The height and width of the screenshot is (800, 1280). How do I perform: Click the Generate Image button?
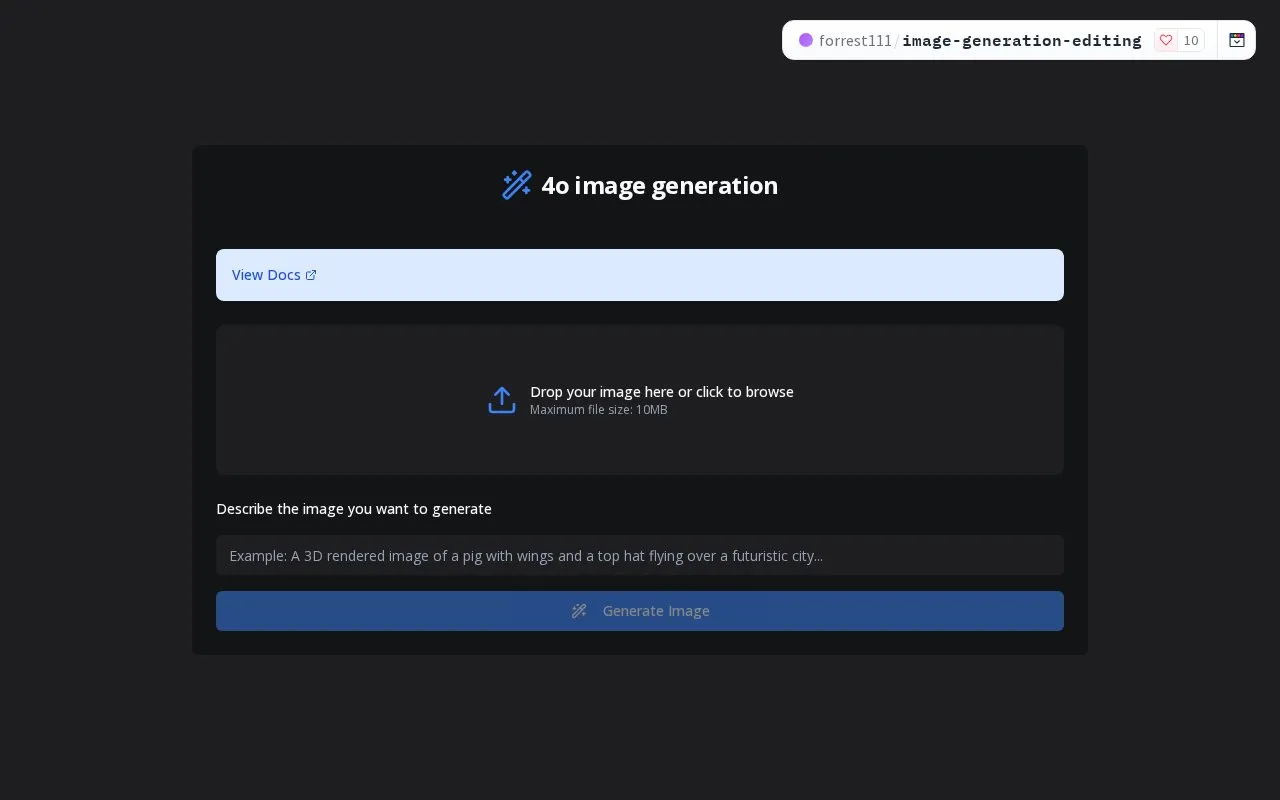640,611
